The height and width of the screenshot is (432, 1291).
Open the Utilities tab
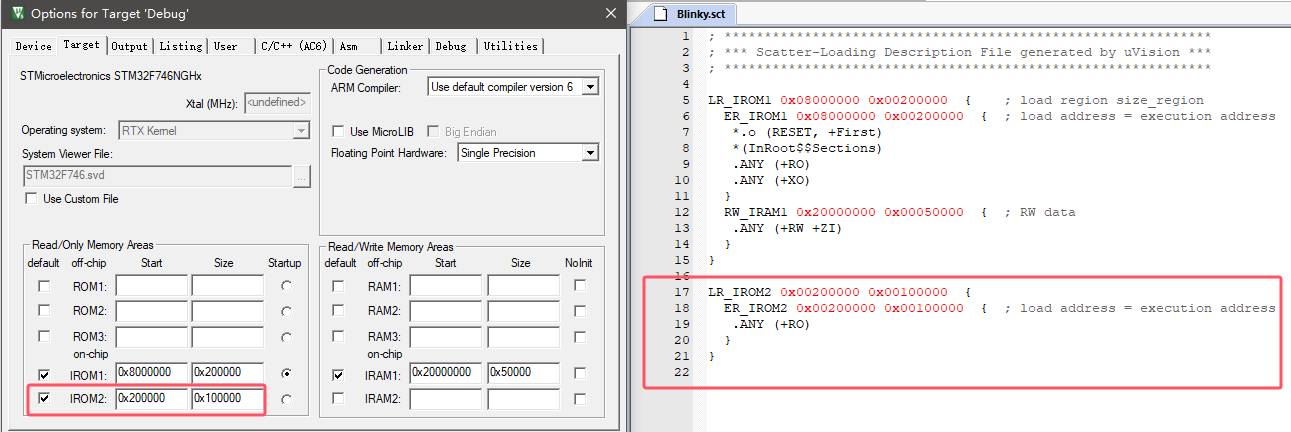click(x=510, y=46)
